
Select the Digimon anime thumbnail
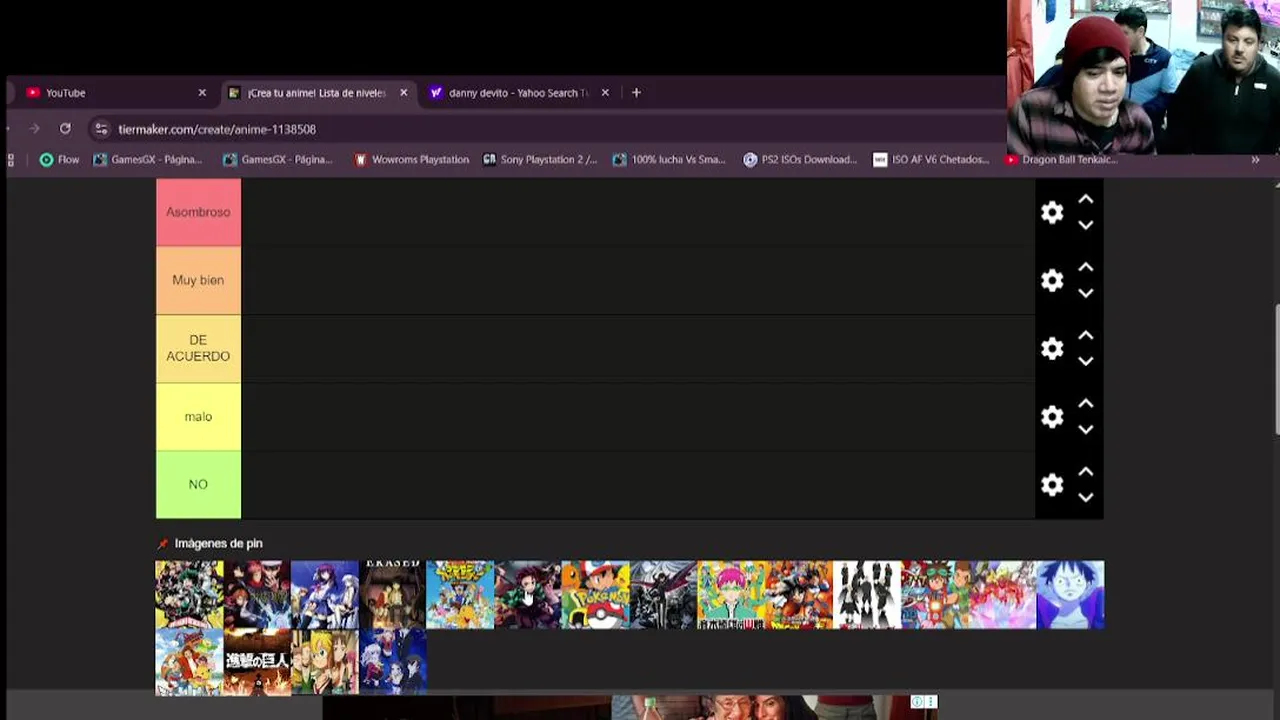click(460, 594)
